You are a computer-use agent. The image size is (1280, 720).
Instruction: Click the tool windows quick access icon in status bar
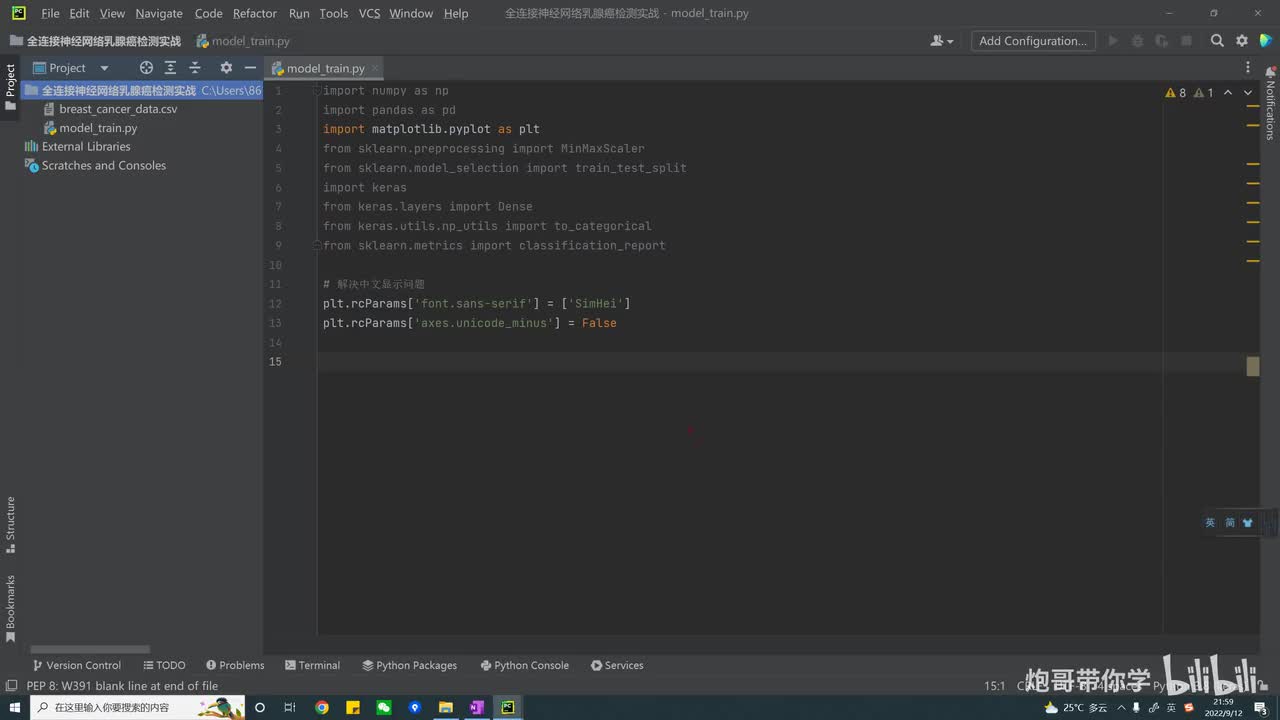[11, 686]
